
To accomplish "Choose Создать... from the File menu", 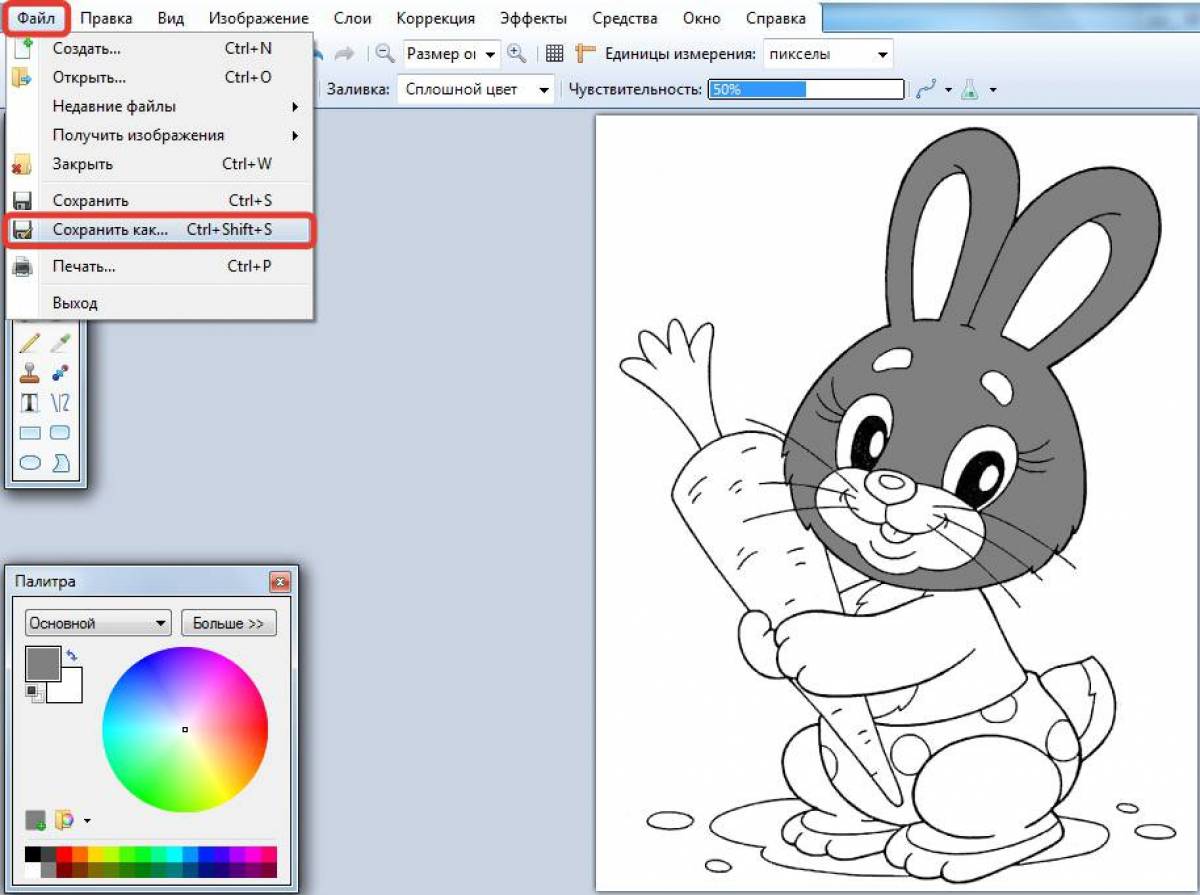I will point(160,48).
